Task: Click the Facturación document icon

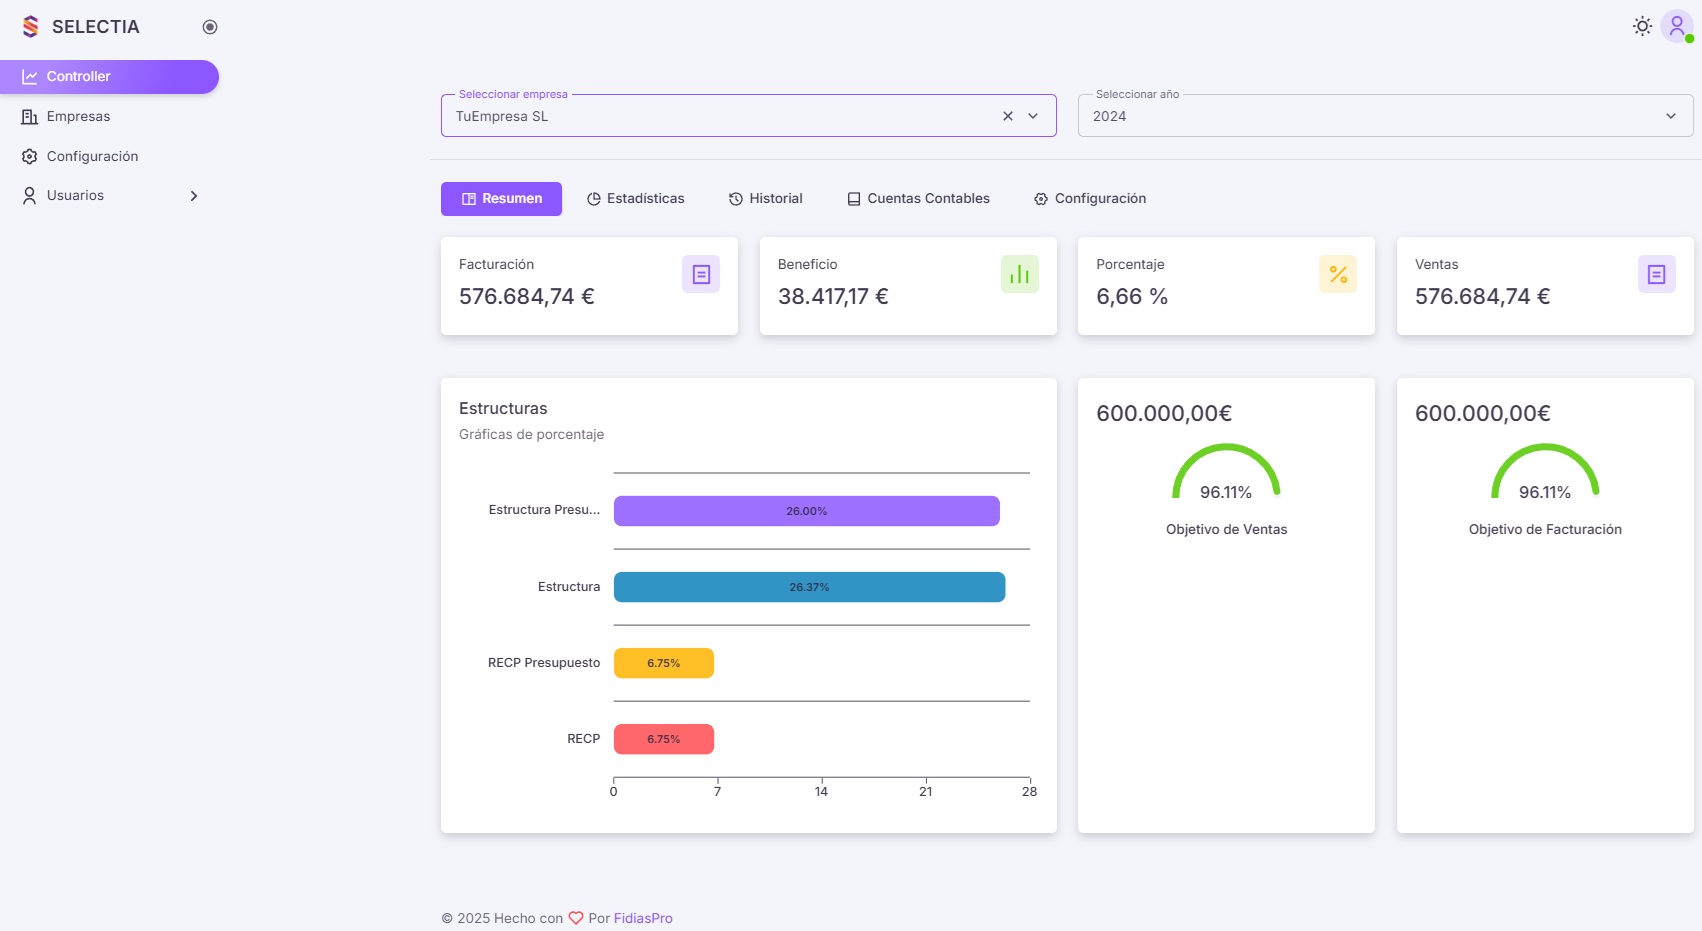Action: point(701,274)
